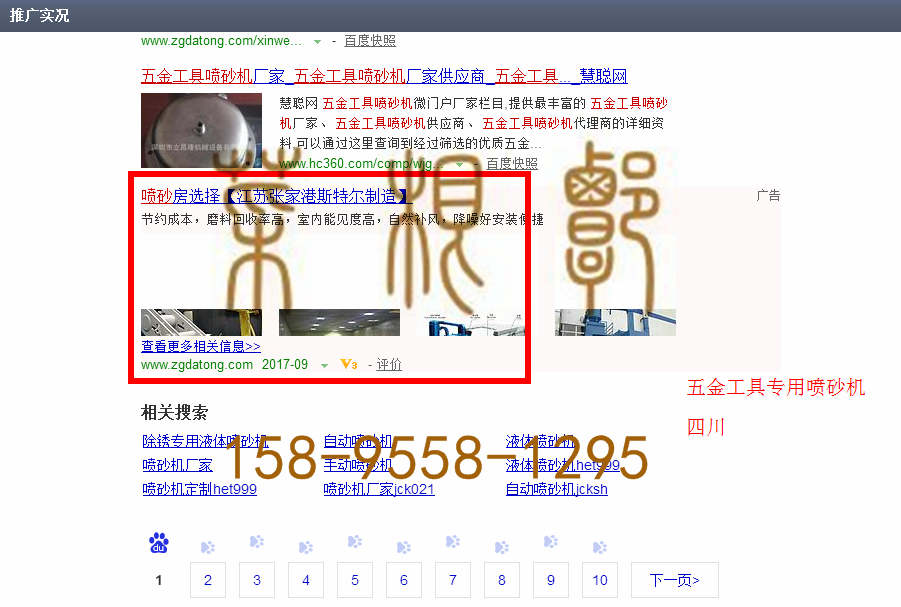Viewport: 901px width, 607px height.
Task: Go to results page 2
Action: point(207,580)
